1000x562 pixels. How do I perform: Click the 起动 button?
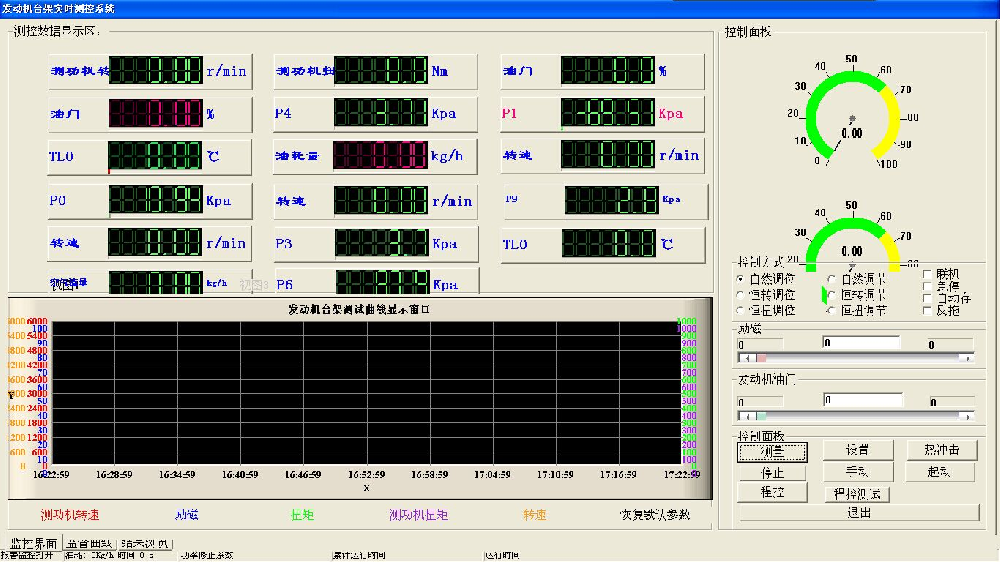click(x=942, y=471)
